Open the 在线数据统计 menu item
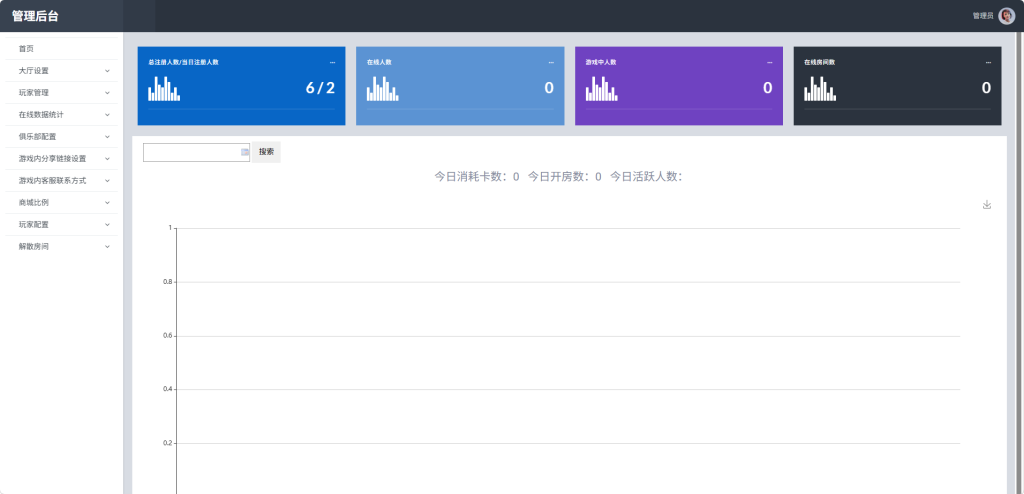 pos(61,115)
